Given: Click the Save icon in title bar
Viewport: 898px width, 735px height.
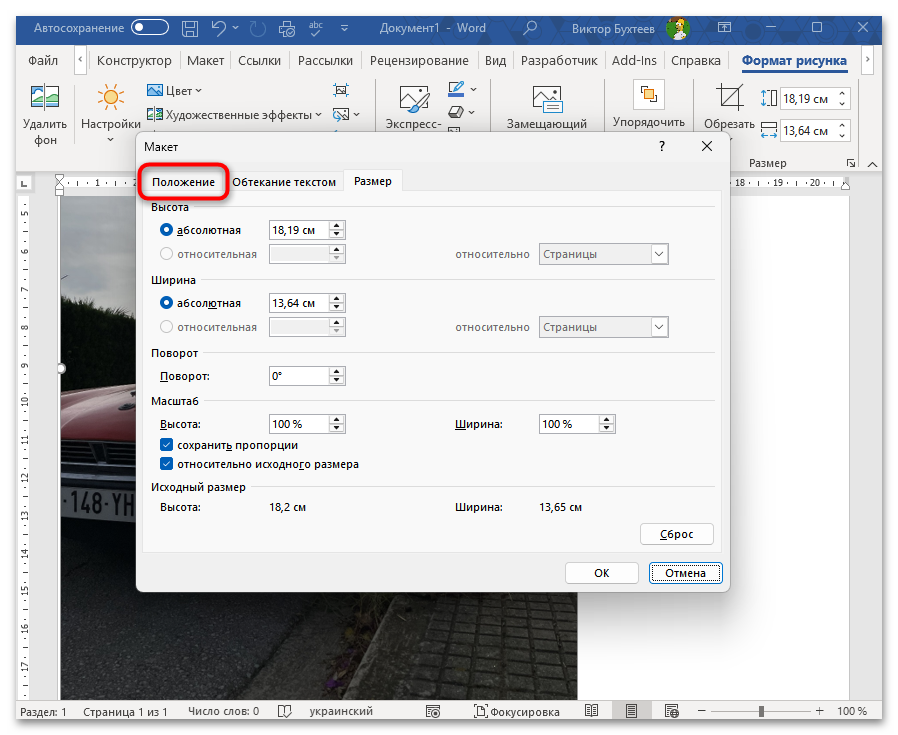Looking at the screenshot, I should 190,28.
